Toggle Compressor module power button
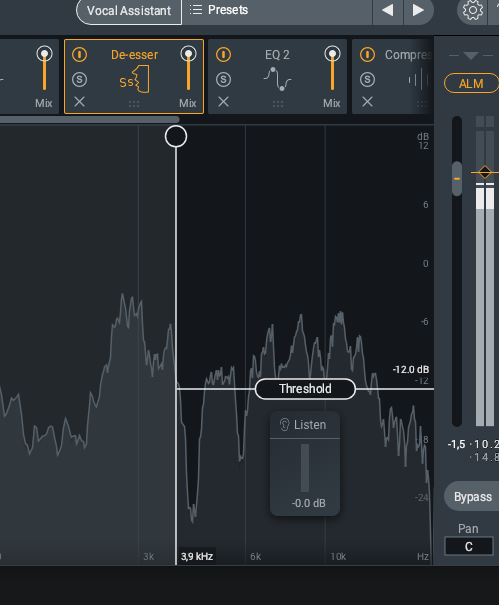This screenshot has height=605, width=499. coord(367,55)
